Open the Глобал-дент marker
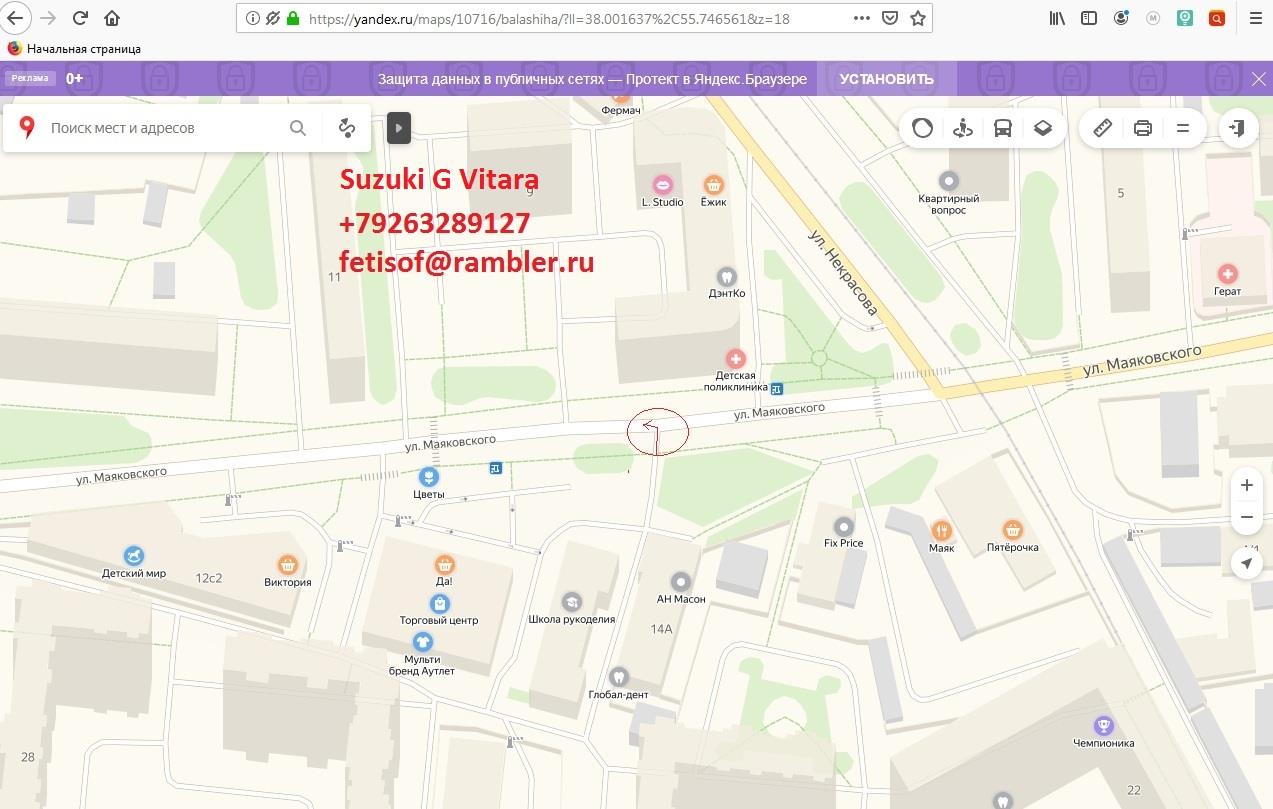Image resolution: width=1273 pixels, height=809 pixels. [x=618, y=677]
